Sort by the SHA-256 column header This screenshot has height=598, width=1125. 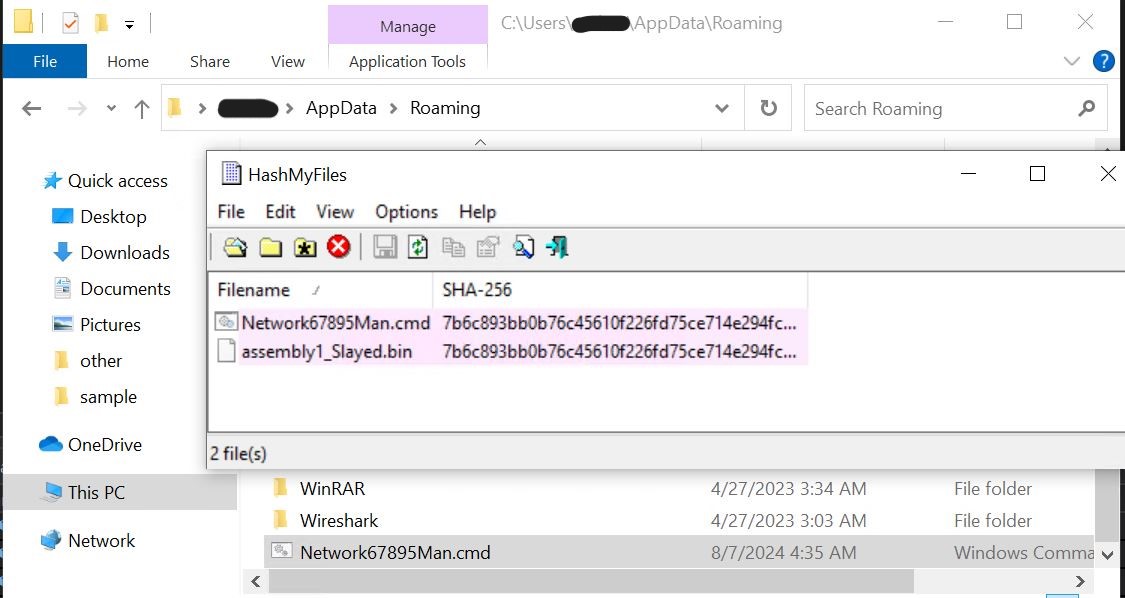point(477,290)
